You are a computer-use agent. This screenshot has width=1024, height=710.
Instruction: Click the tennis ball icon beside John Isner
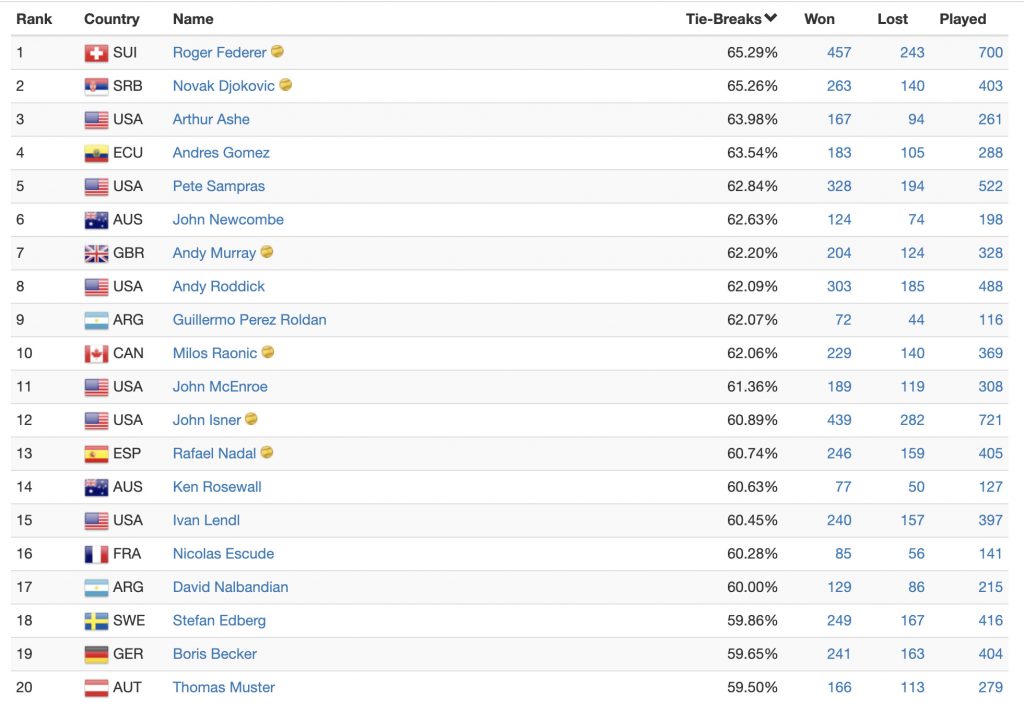click(x=251, y=418)
